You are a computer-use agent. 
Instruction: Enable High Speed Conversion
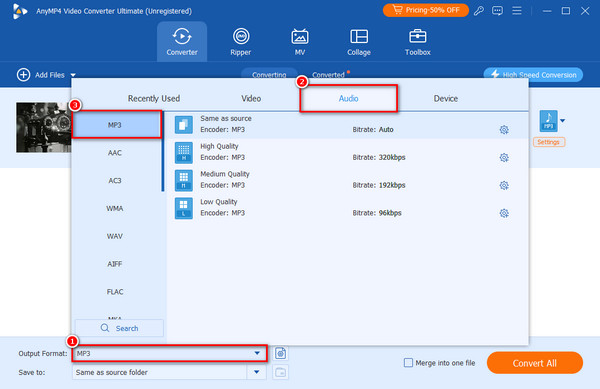[x=533, y=75]
